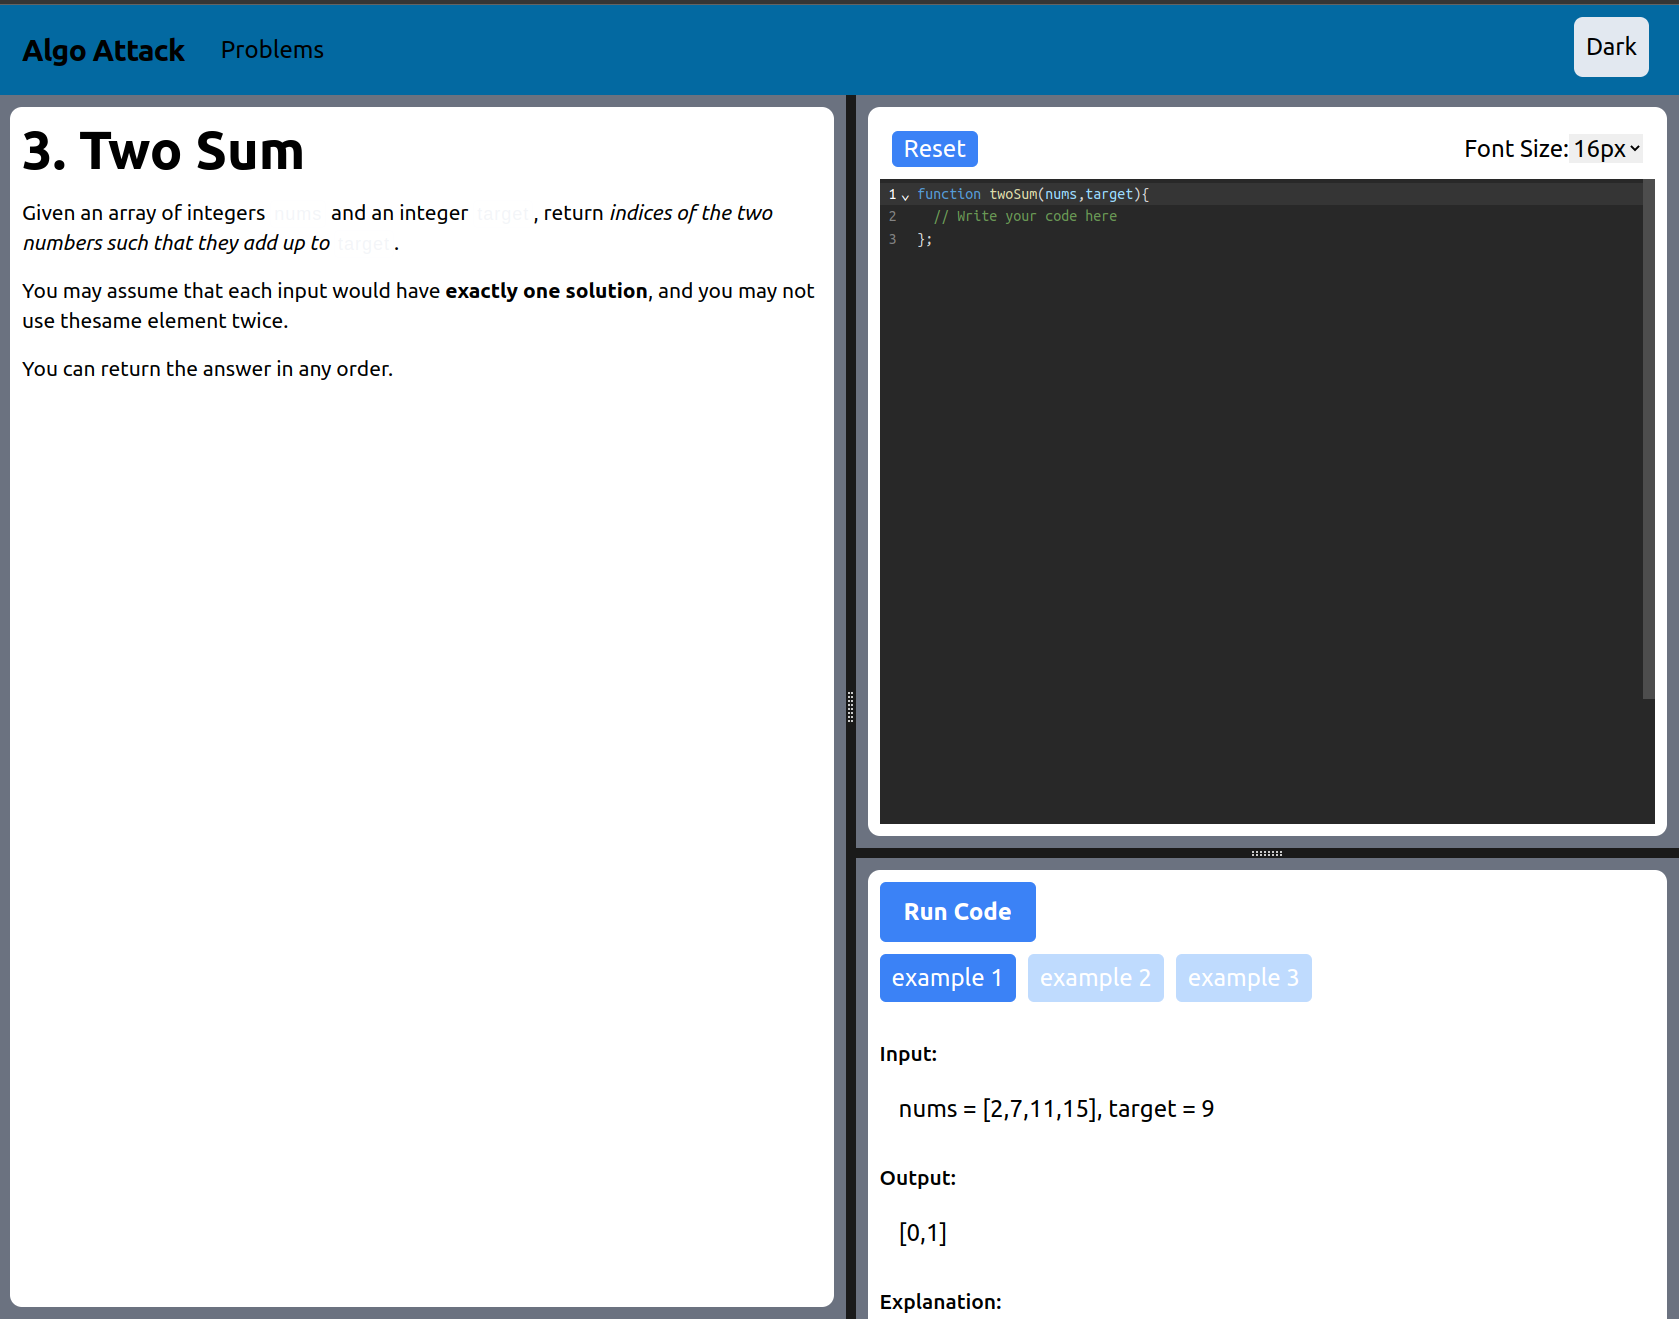Switch to example 2 tab
The image size is (1679, 1324).
click(1095, 978)
